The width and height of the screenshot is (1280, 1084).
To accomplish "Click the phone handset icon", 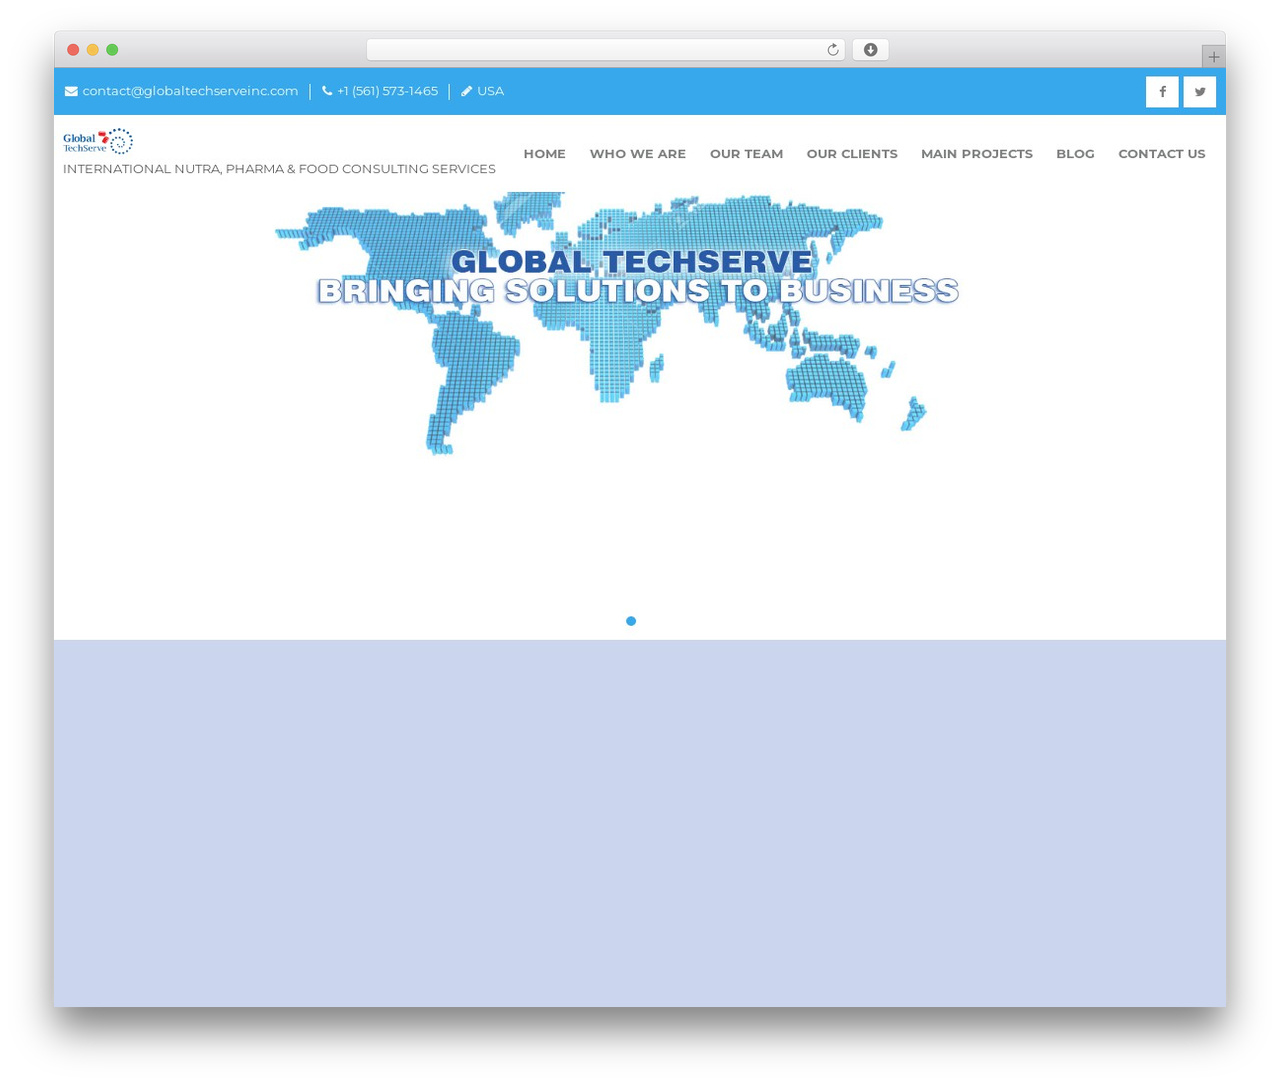I will coord(327,91).
